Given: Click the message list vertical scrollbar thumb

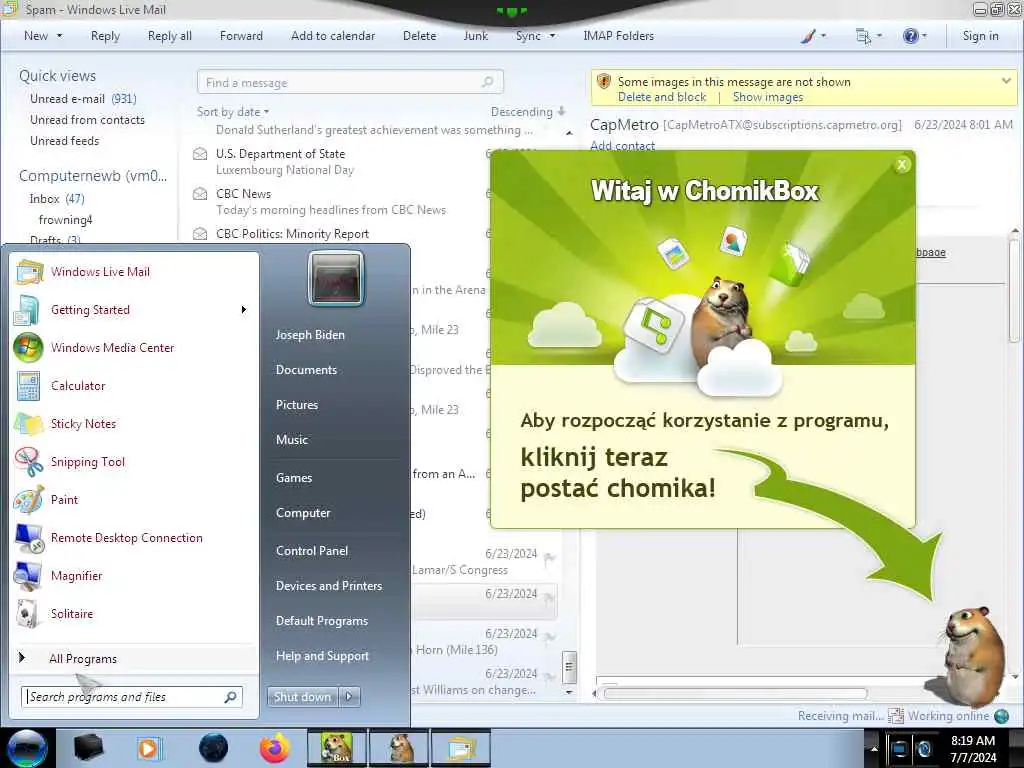Looking at the screenshot, I should pyautogui.click(x=569, y=667).
